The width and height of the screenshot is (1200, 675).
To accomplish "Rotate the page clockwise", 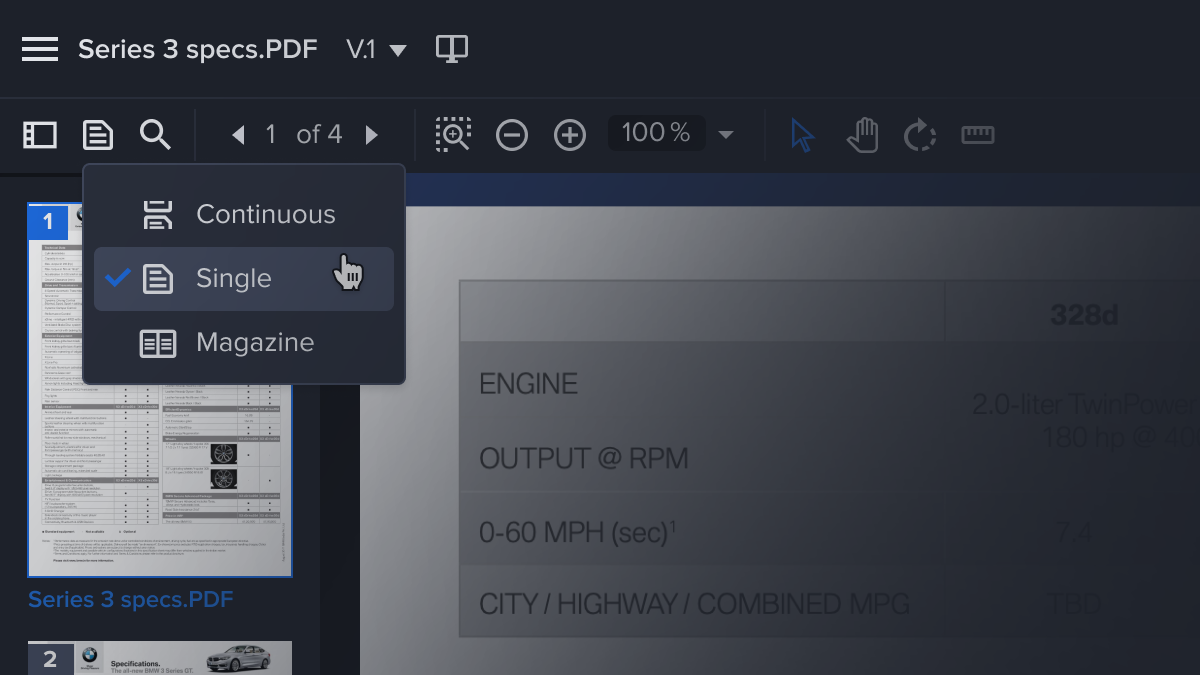I will click(x=919, y=135).
